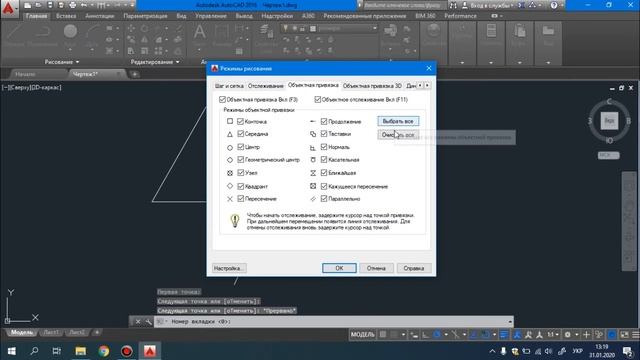
Task: Open the Вид ribbon tab
Action: pyautogui.click(x=181, y=16)
